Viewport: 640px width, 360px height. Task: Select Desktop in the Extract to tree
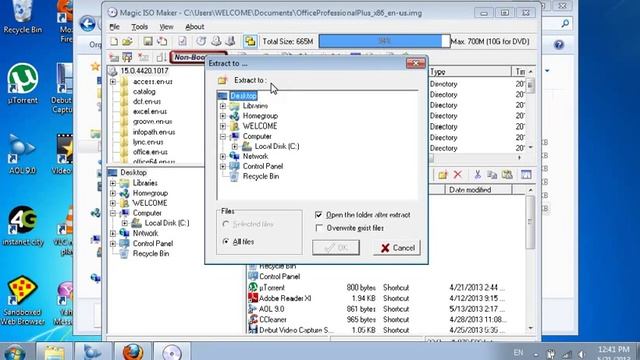(243, 96)
